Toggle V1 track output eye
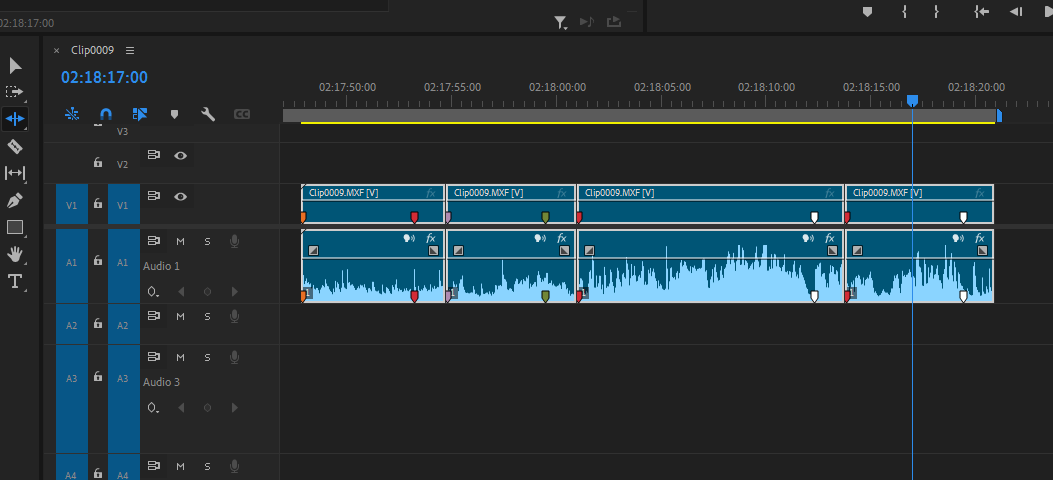The image size is (1053, 480). click(x=181, y=197)
